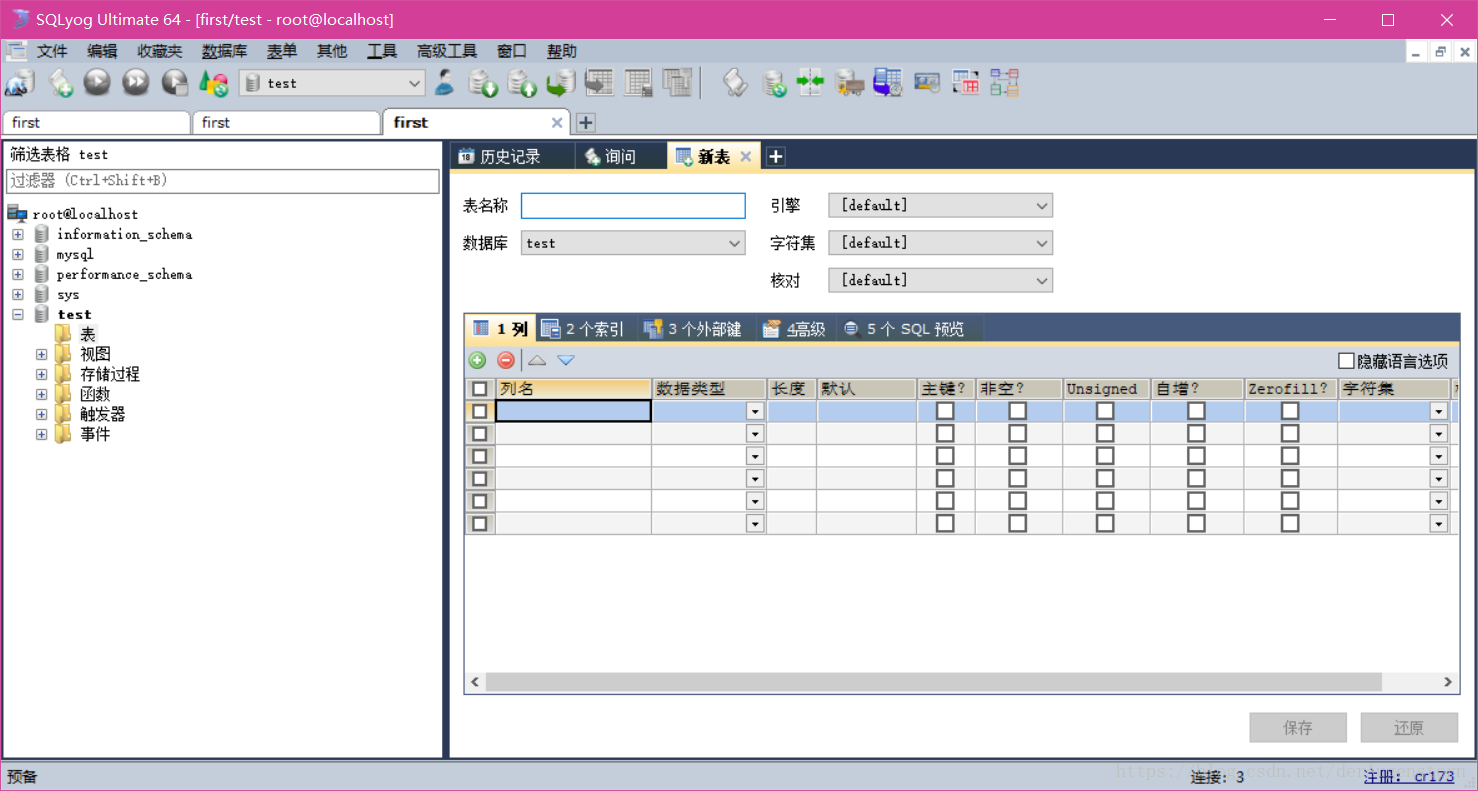
Task: Click the 注册: cr173 link
Action: pos(1409,777)
